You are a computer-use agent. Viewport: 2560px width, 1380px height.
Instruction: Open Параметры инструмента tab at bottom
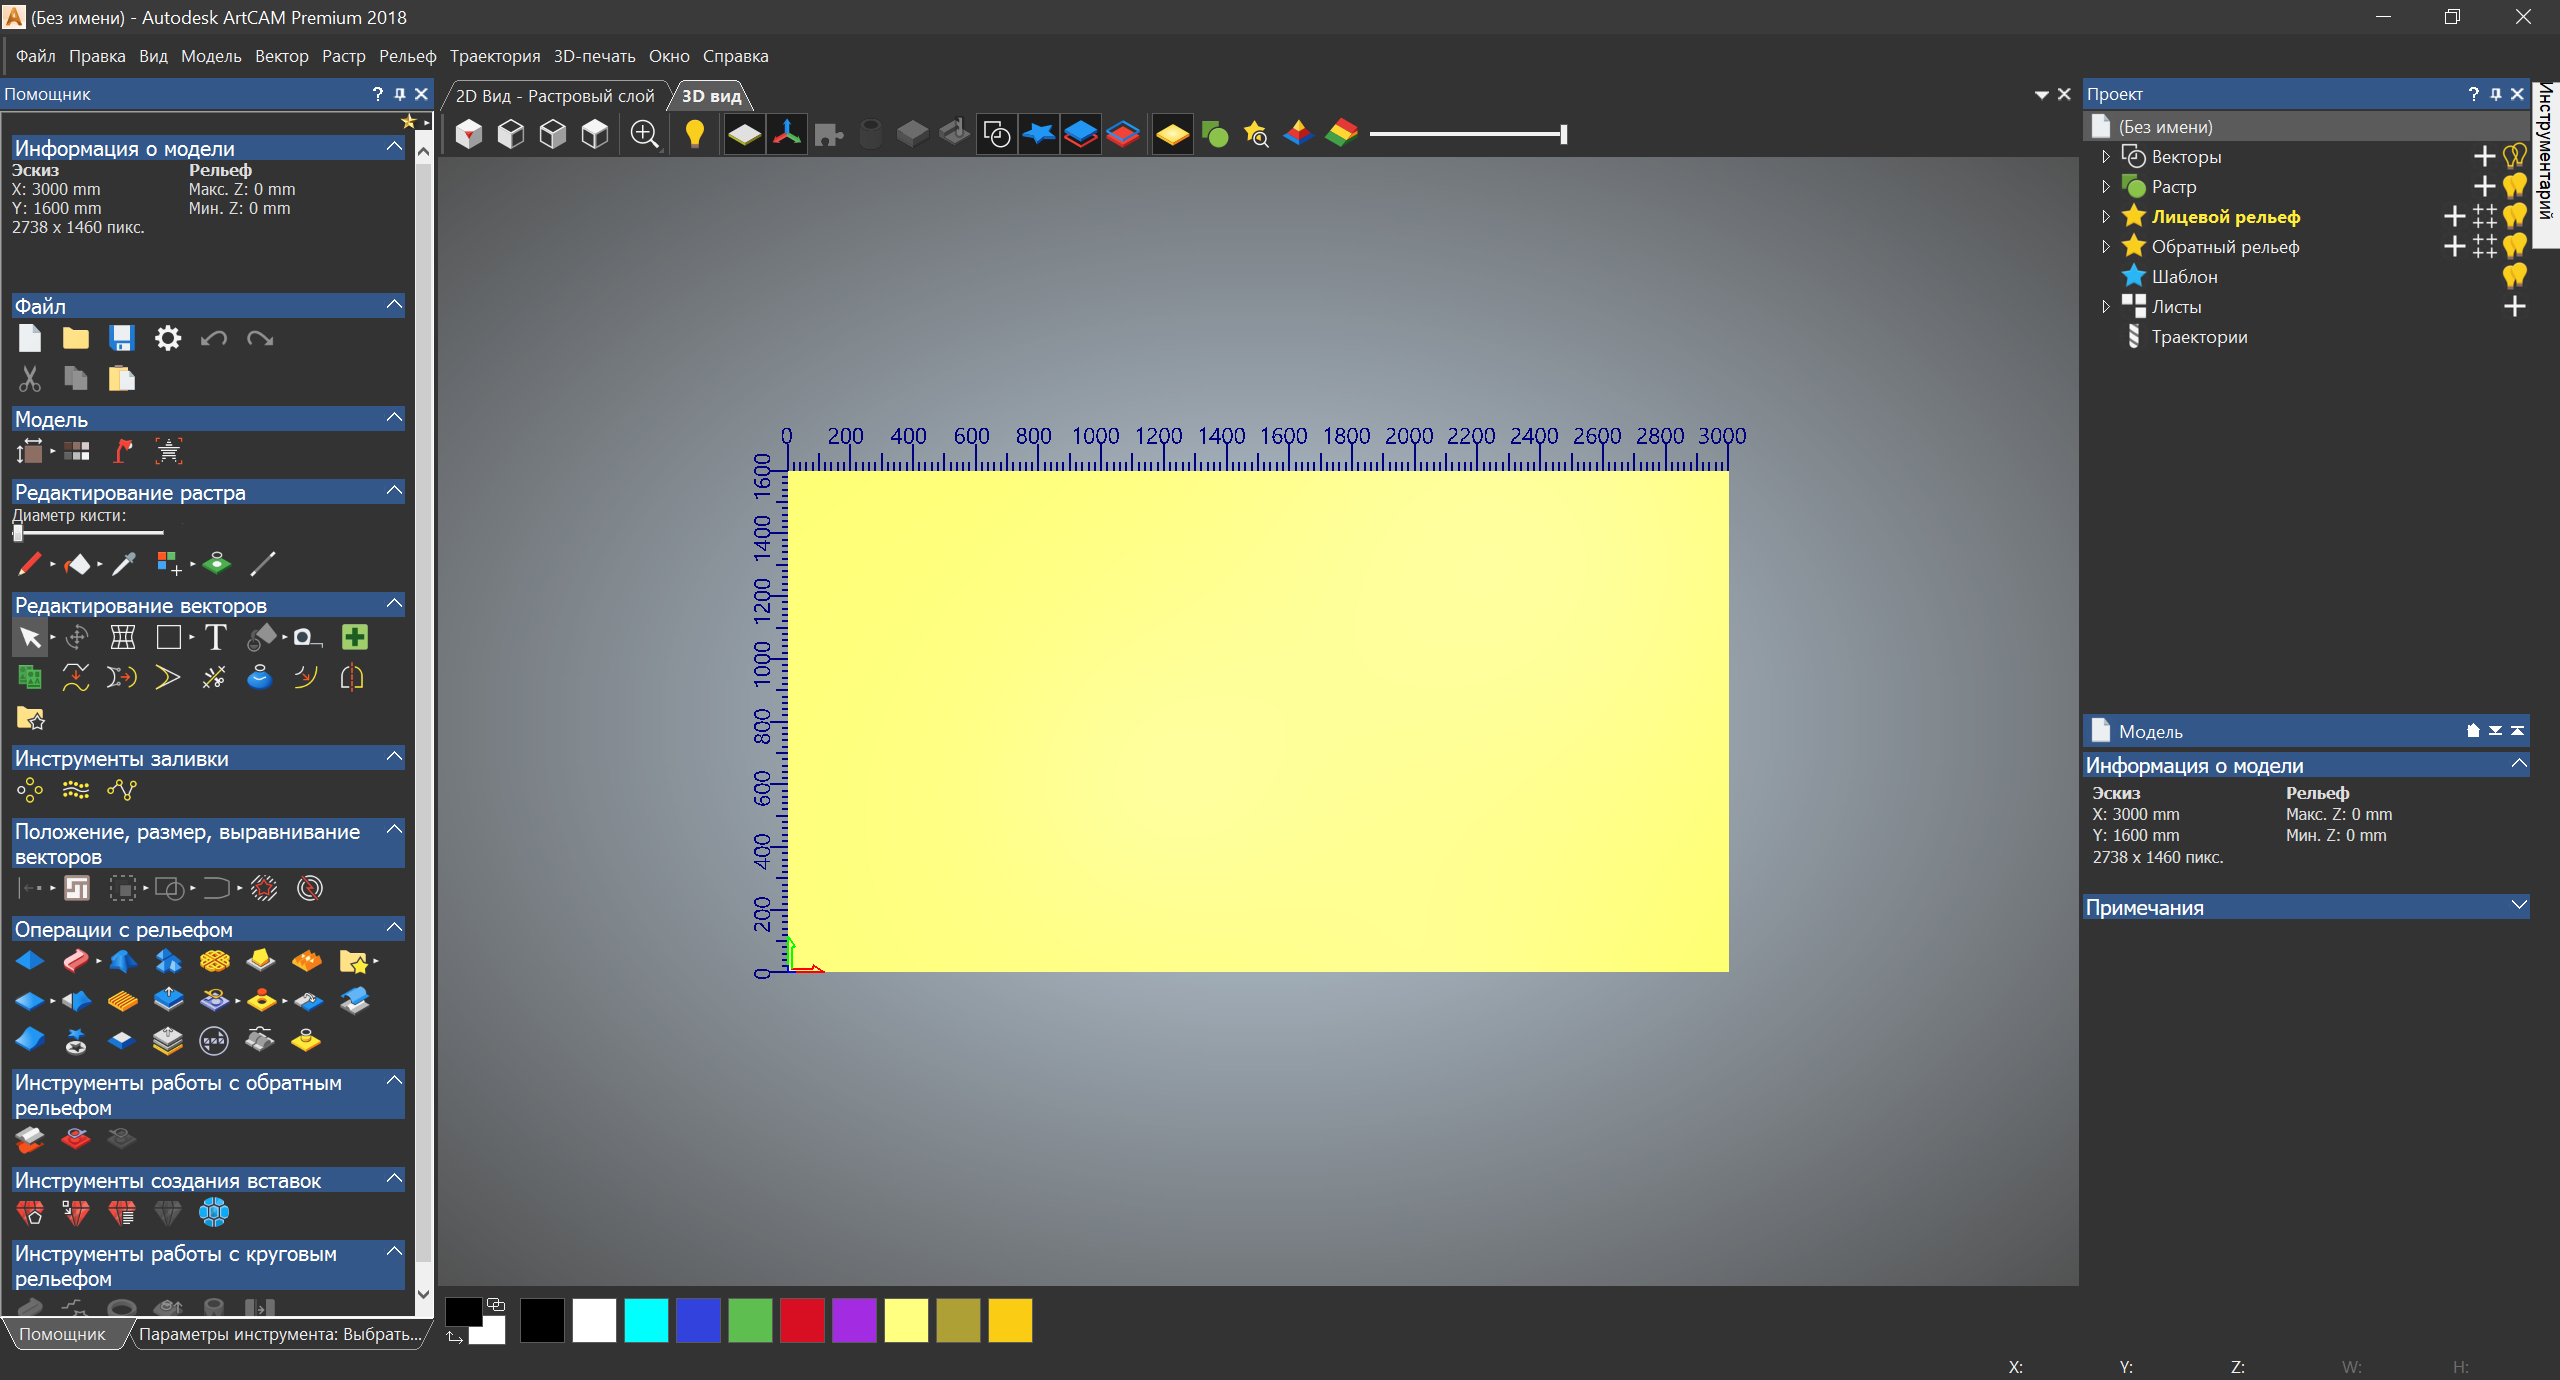[280, 1334]
